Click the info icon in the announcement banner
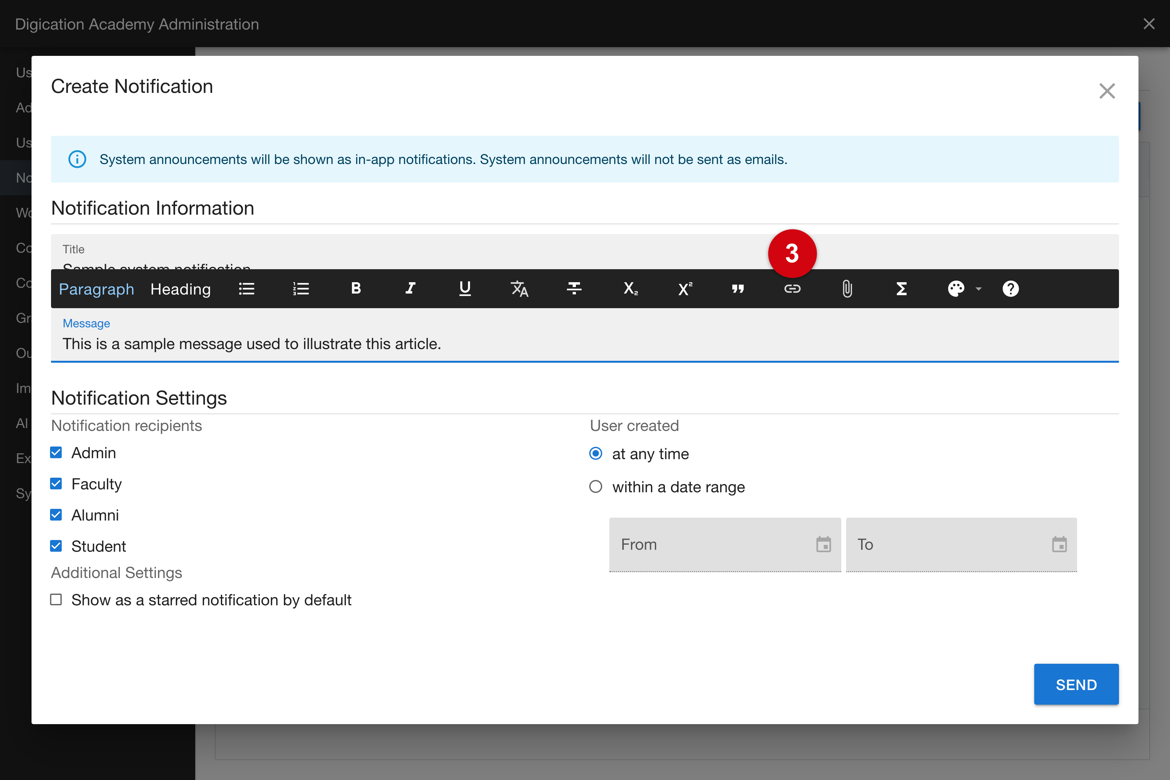This screenshot has width=1170, height=780. point(77,159)
